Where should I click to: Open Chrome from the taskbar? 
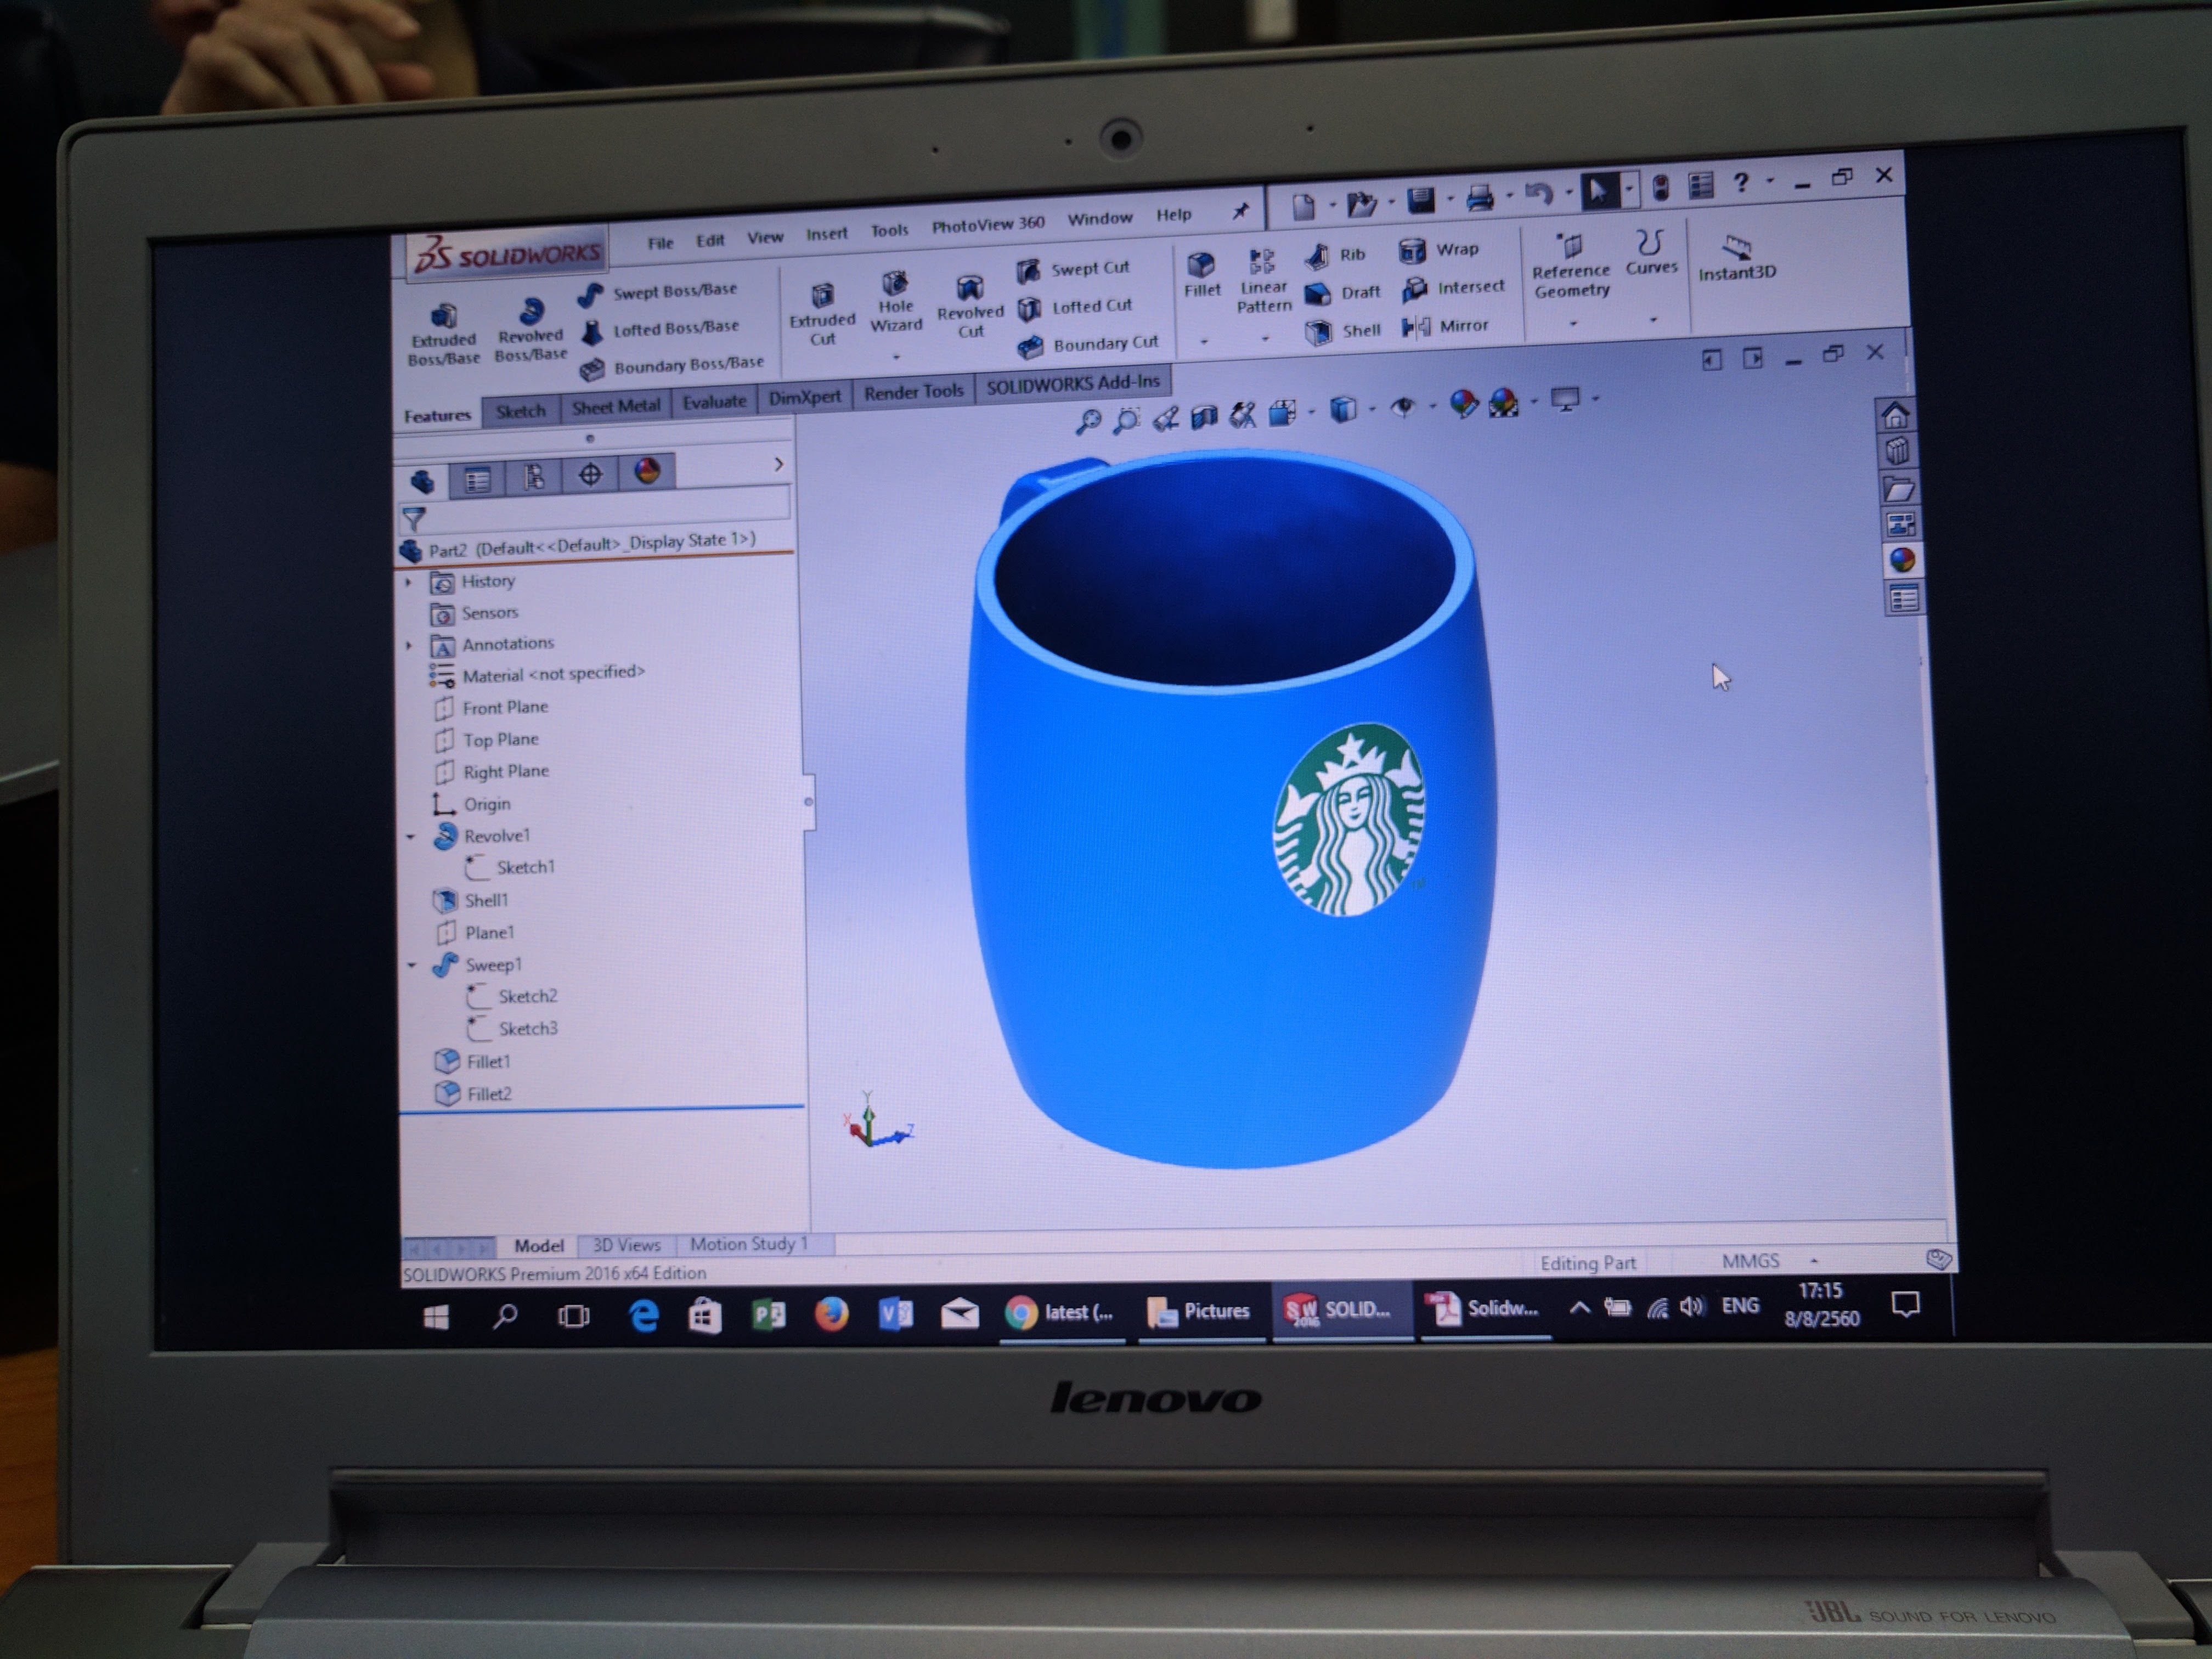click(x=1060, y=1313)
